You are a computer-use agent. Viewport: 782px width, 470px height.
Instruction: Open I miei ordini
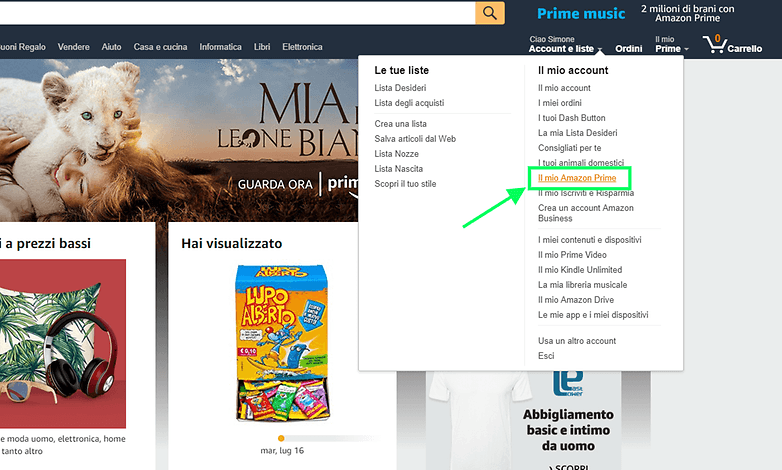[x=560, y=103]
